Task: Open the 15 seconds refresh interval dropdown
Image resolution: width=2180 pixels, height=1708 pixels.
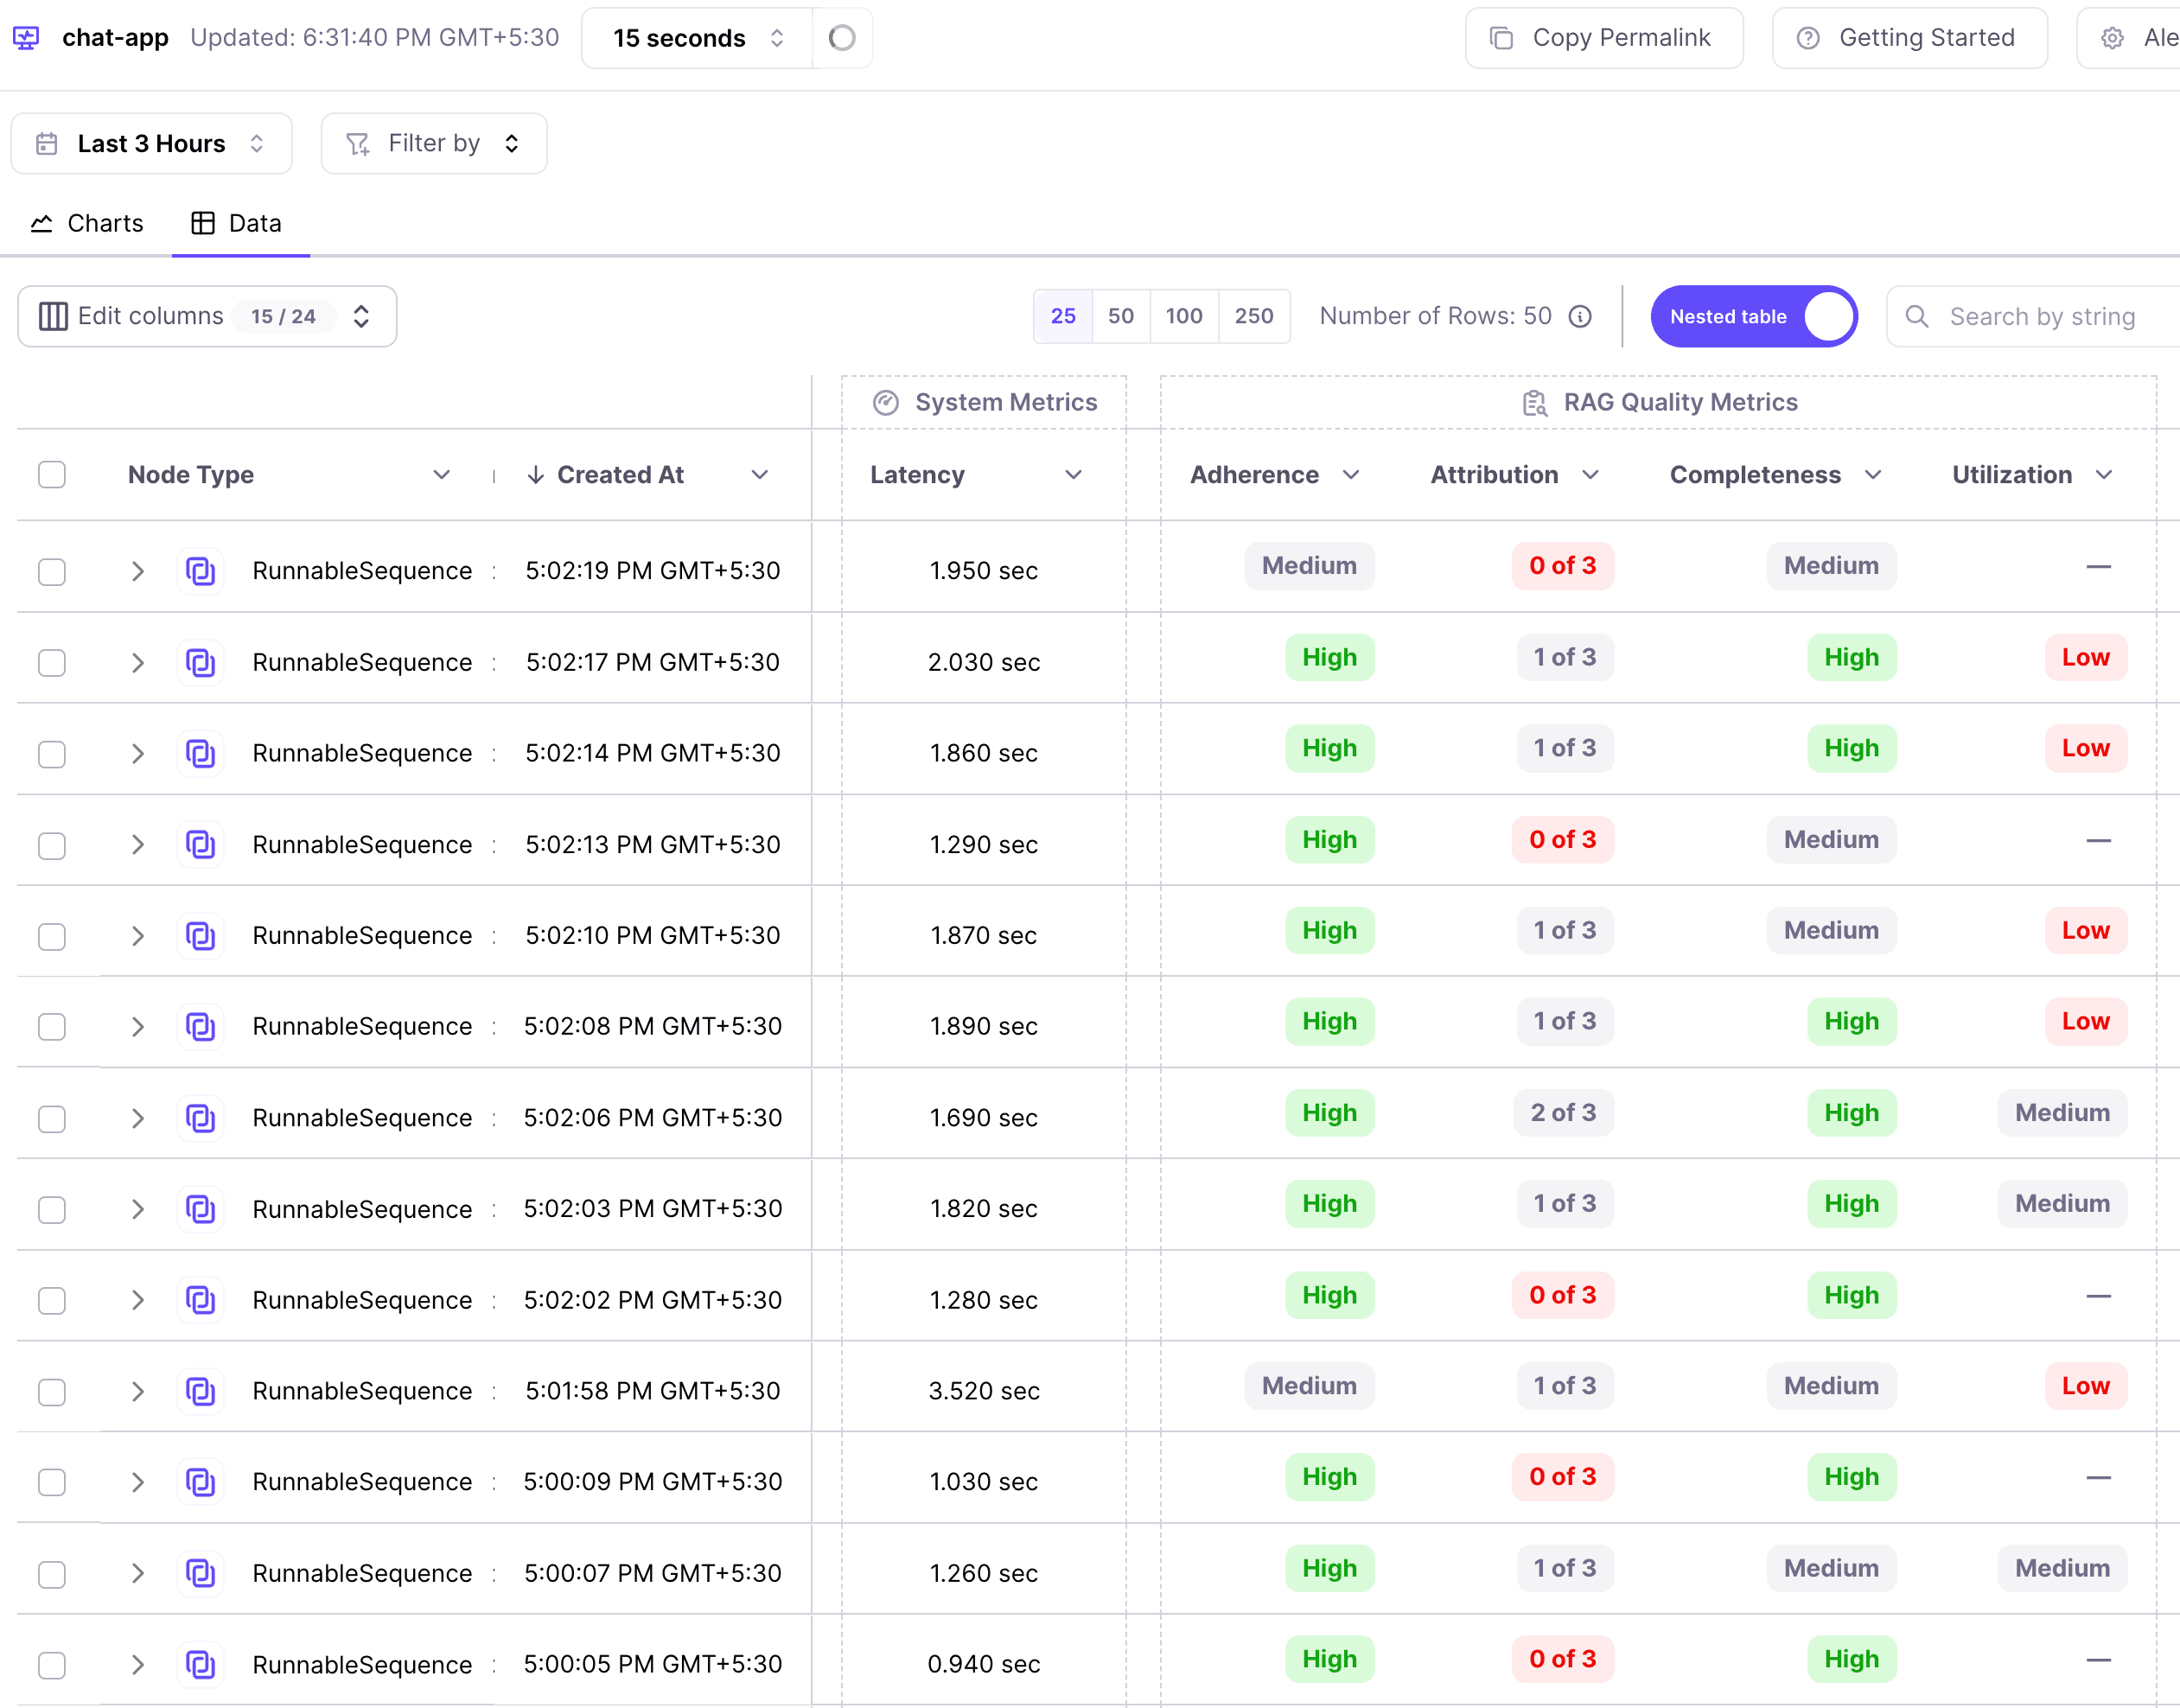Action: point(697,38)
